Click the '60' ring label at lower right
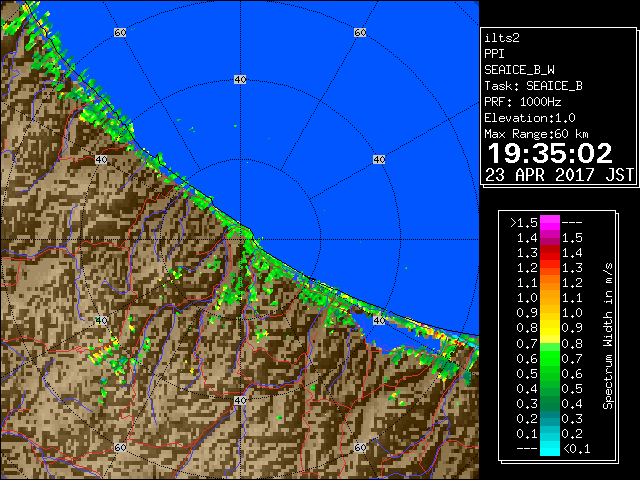This screenshot has width=640, height=480. pyautogui.click(x=360, y=448)
